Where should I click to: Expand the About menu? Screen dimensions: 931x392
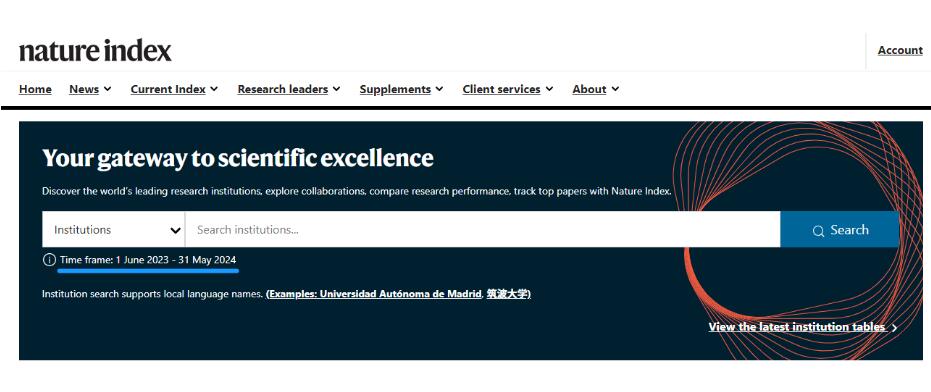click(596, 89)
